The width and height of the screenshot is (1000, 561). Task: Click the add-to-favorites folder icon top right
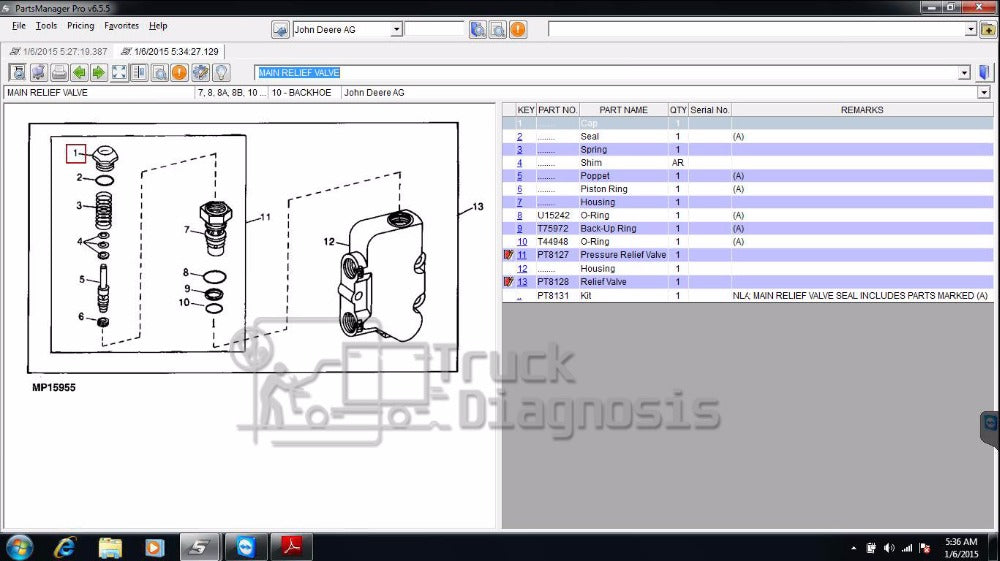[988, 29]
